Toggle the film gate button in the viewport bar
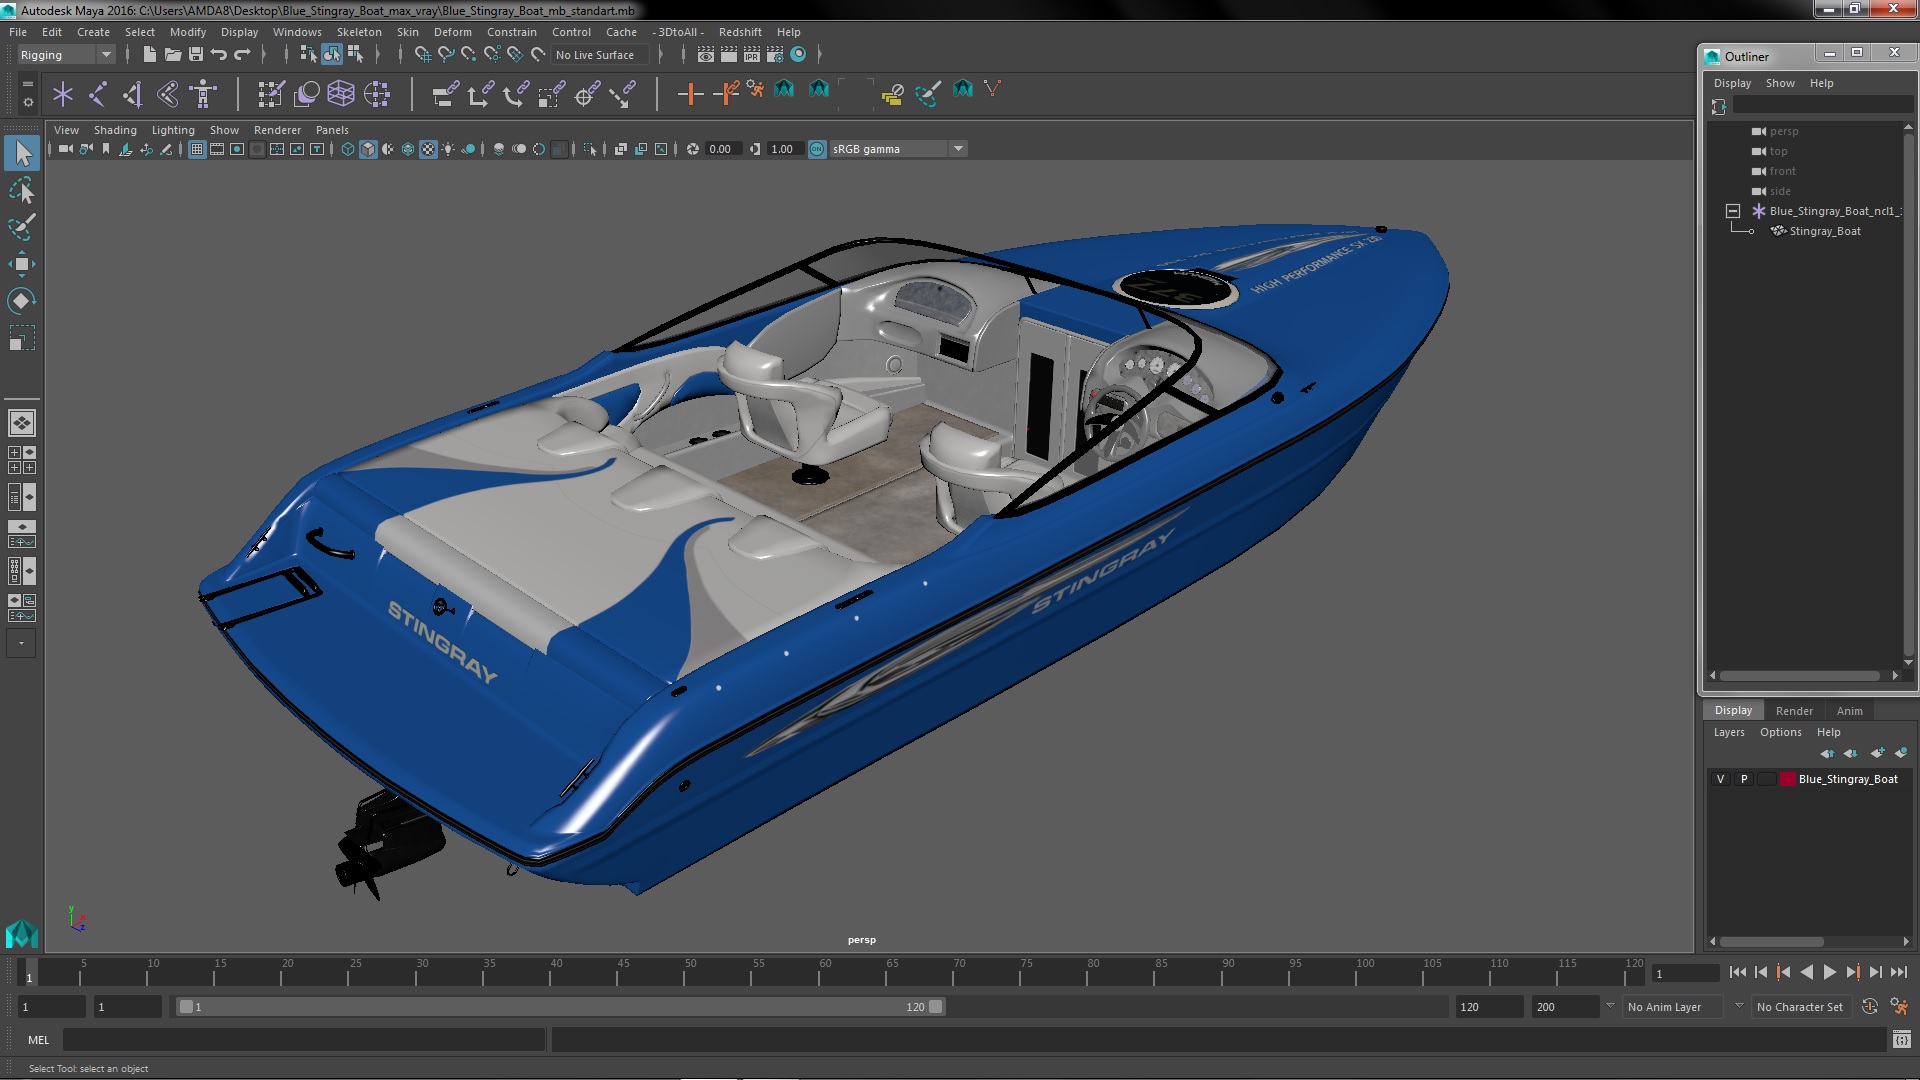This screenshot has height=1080, width=1920. pos(217,150)
